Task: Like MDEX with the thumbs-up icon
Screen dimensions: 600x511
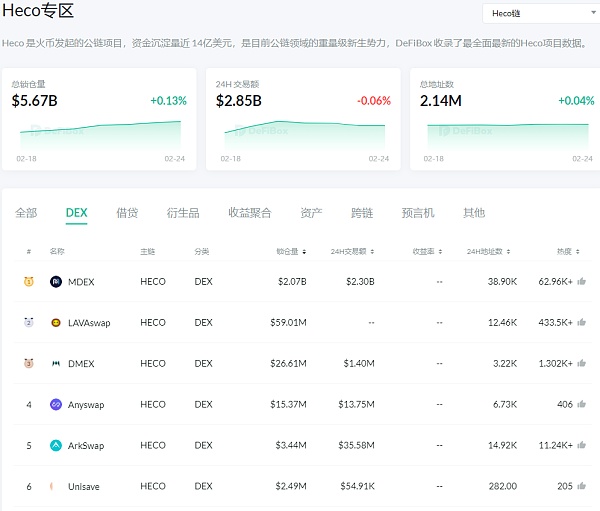Action: coord(581,282)
